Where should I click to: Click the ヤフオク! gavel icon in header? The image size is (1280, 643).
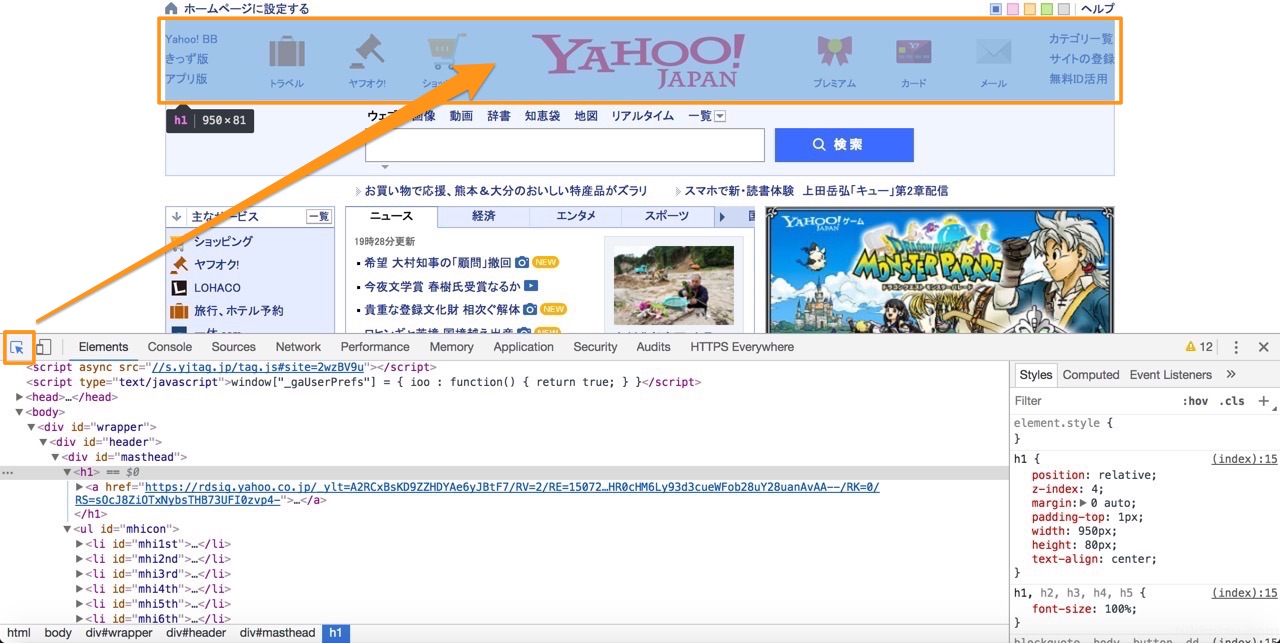pos(367,53)
